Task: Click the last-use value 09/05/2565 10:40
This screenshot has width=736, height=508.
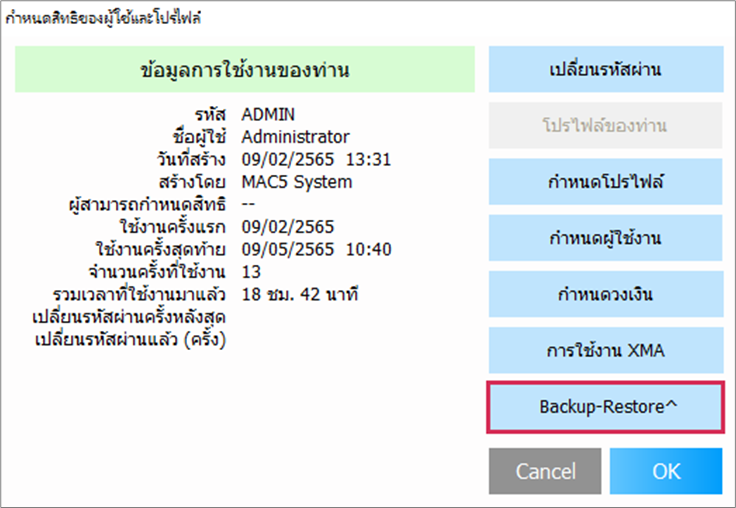Action: 316,249
